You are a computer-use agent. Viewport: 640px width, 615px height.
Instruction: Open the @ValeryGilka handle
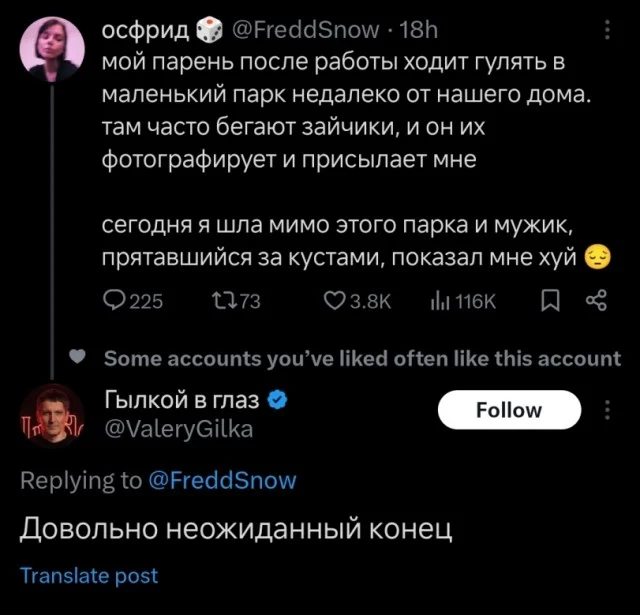click(178, 430)
